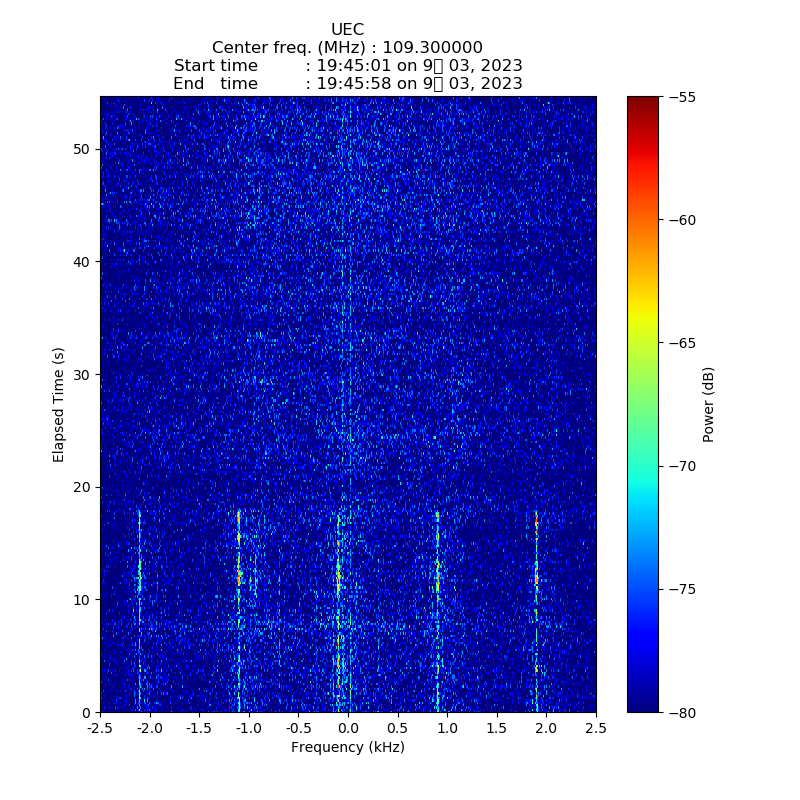The image size is (800, 800).
Task: Click the 0.0 frequency tick label
Action: pyautogui.click(x=347, y=729)
